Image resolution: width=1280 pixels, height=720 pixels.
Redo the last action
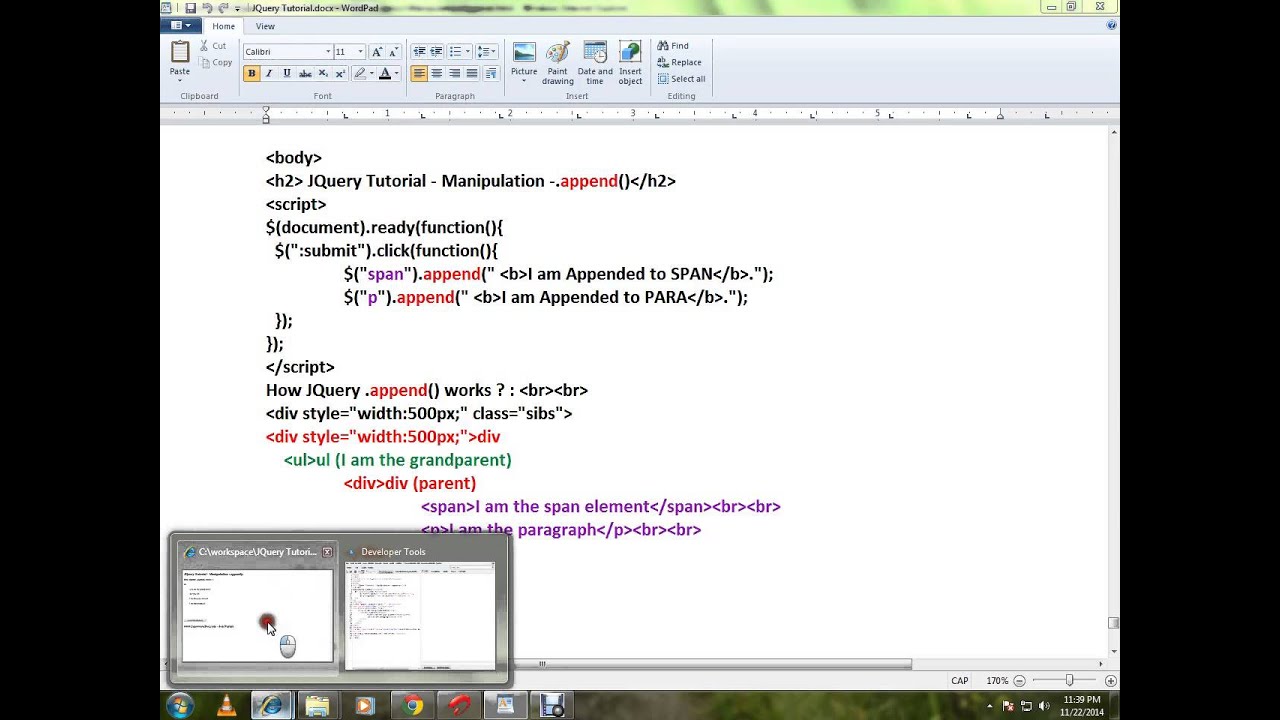click(223, 8)
